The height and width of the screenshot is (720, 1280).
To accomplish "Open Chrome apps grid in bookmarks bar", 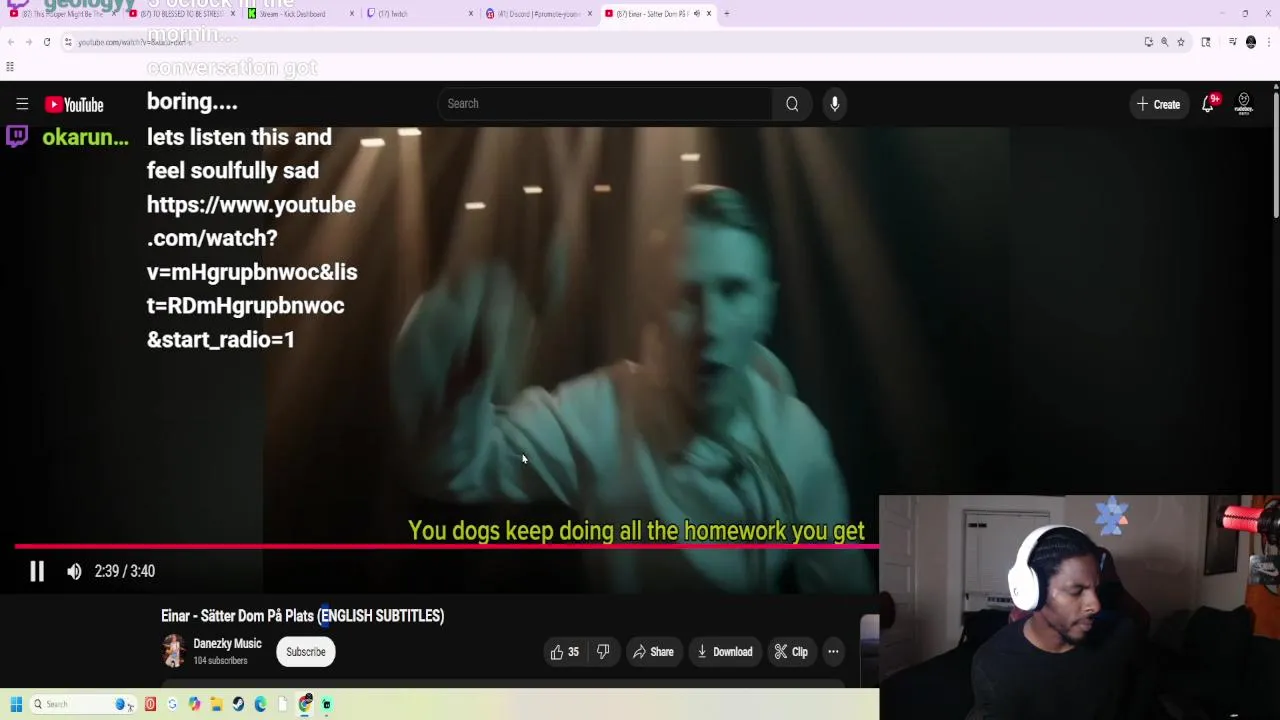I will pyautogui.click(x=10, y=67).
